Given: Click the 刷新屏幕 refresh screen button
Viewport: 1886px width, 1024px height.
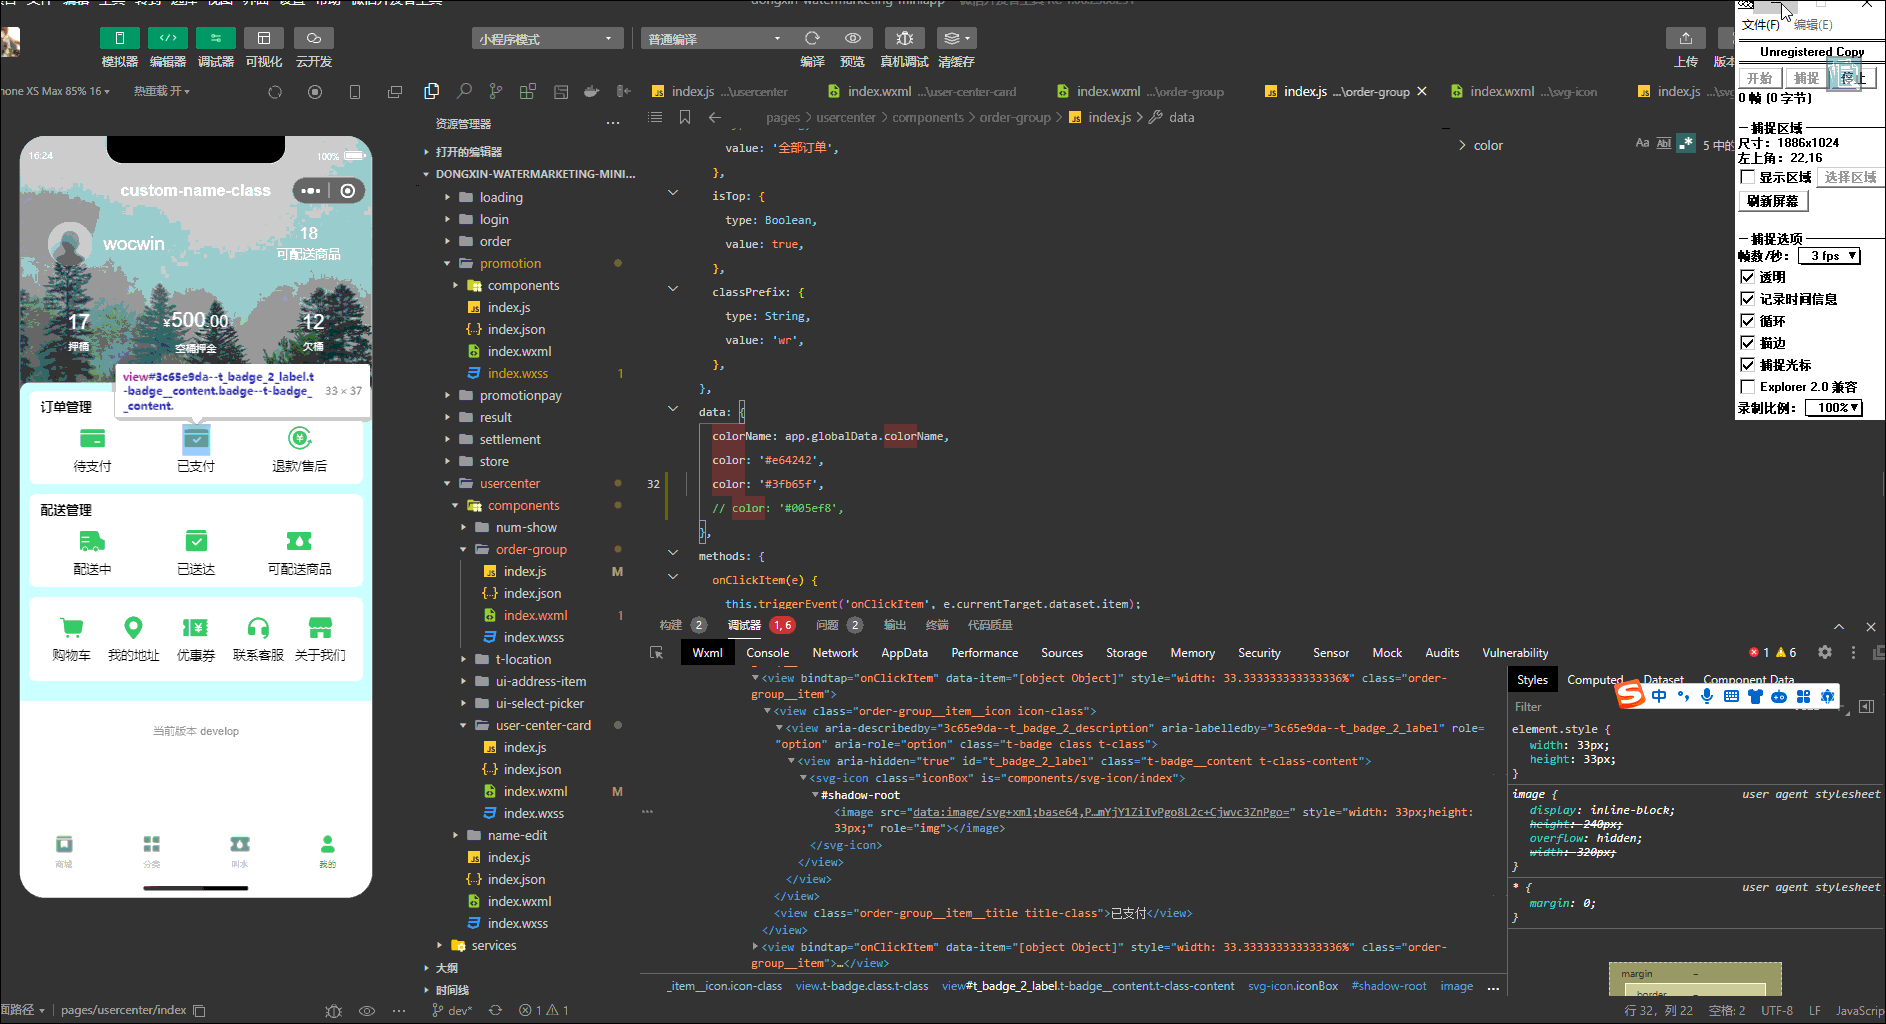Looking at the screenshot, I should (x=1772, y=201).
